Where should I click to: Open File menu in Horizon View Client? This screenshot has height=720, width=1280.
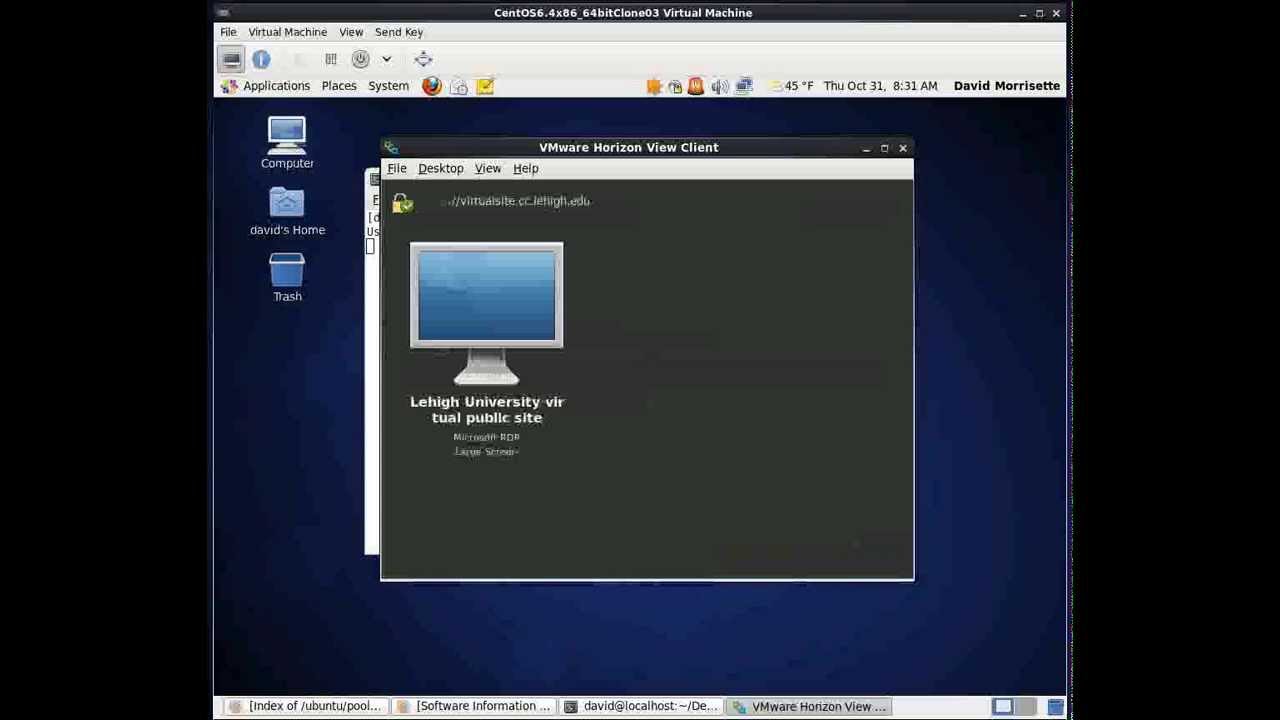click(x=397, y=168)
